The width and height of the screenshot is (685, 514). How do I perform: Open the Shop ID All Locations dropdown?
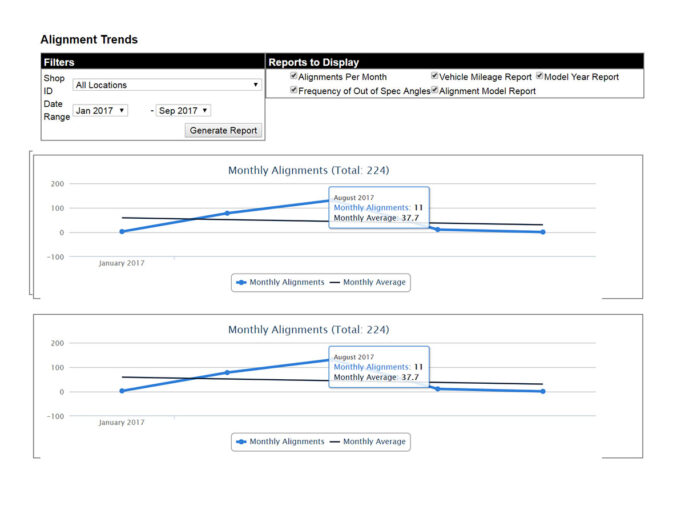click(167, 85)
